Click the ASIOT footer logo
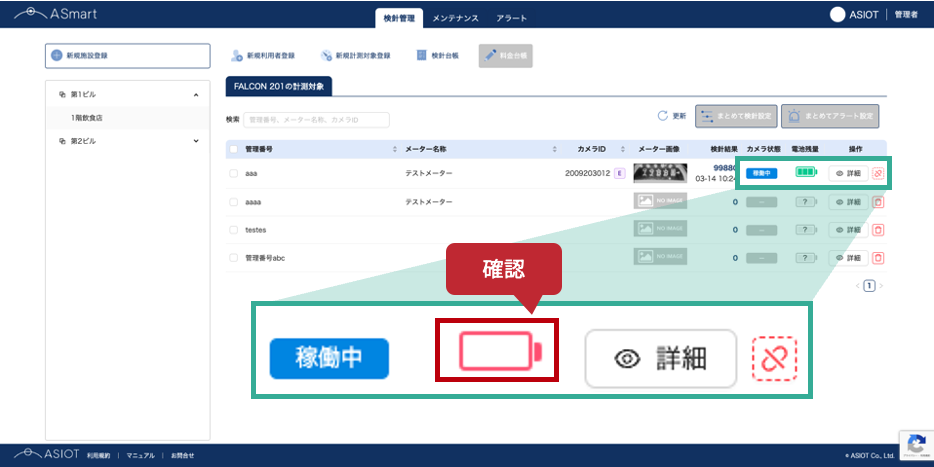Viewport: 934px width, 467px height. click(46, 454)
